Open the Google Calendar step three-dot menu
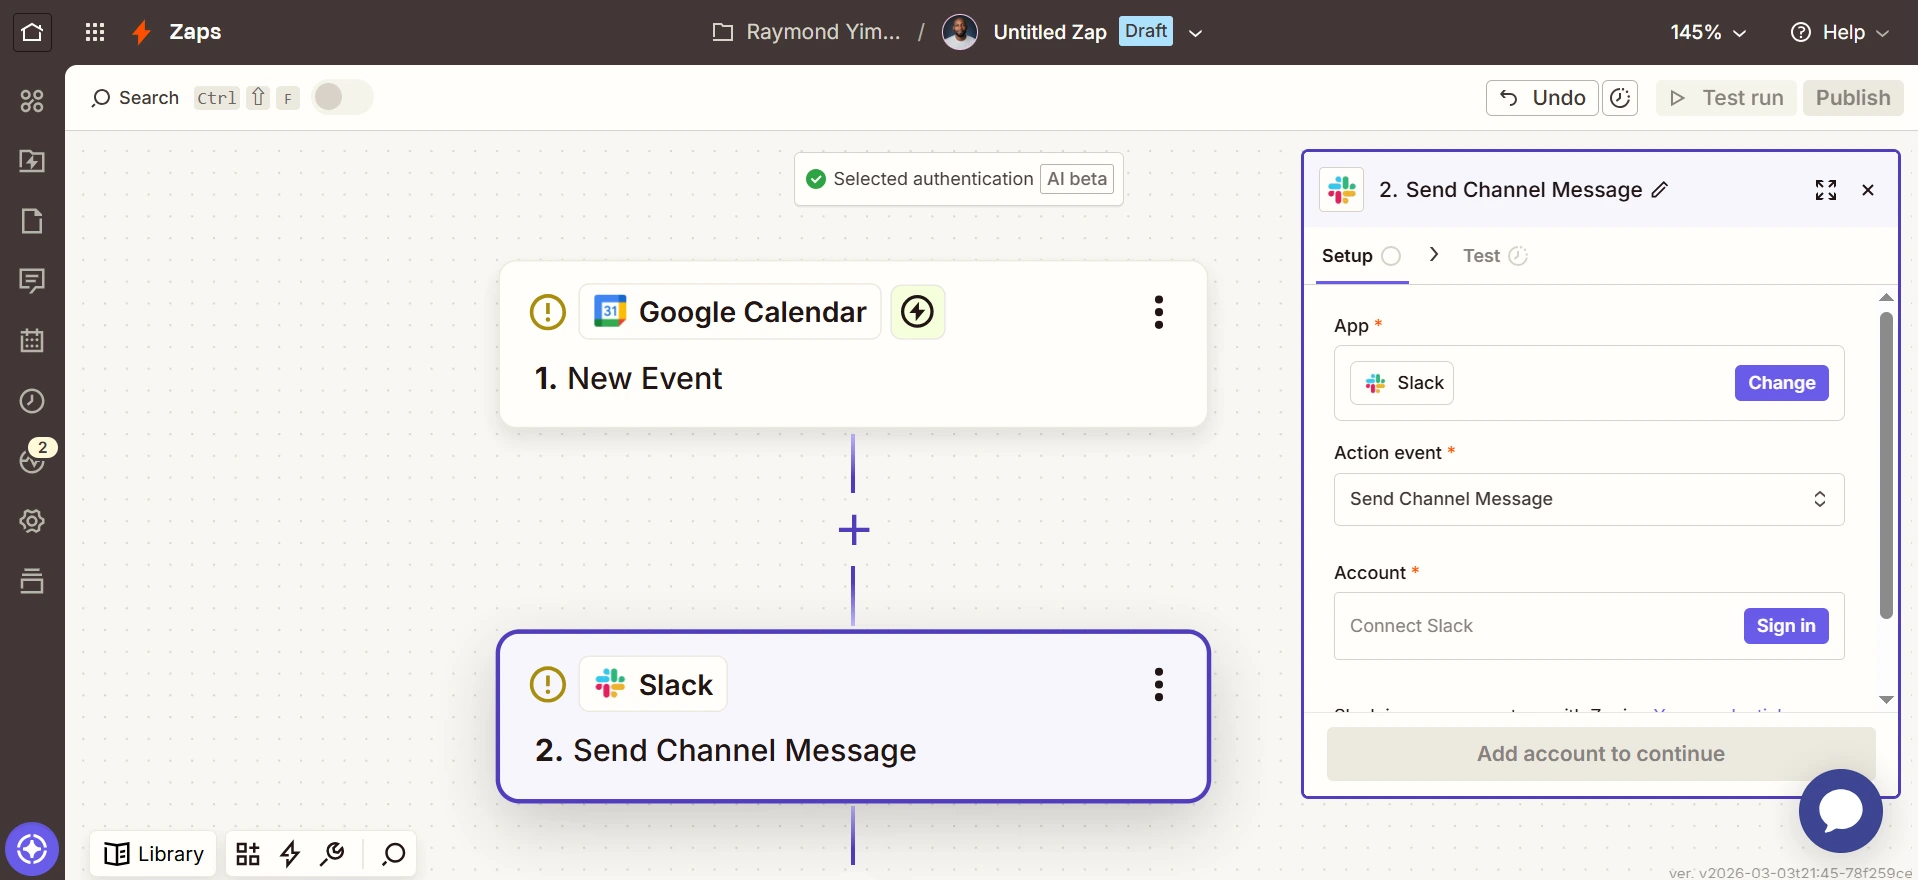Image resolution: width=1918 pixels, height=880 pixels. click(1158, 312)
